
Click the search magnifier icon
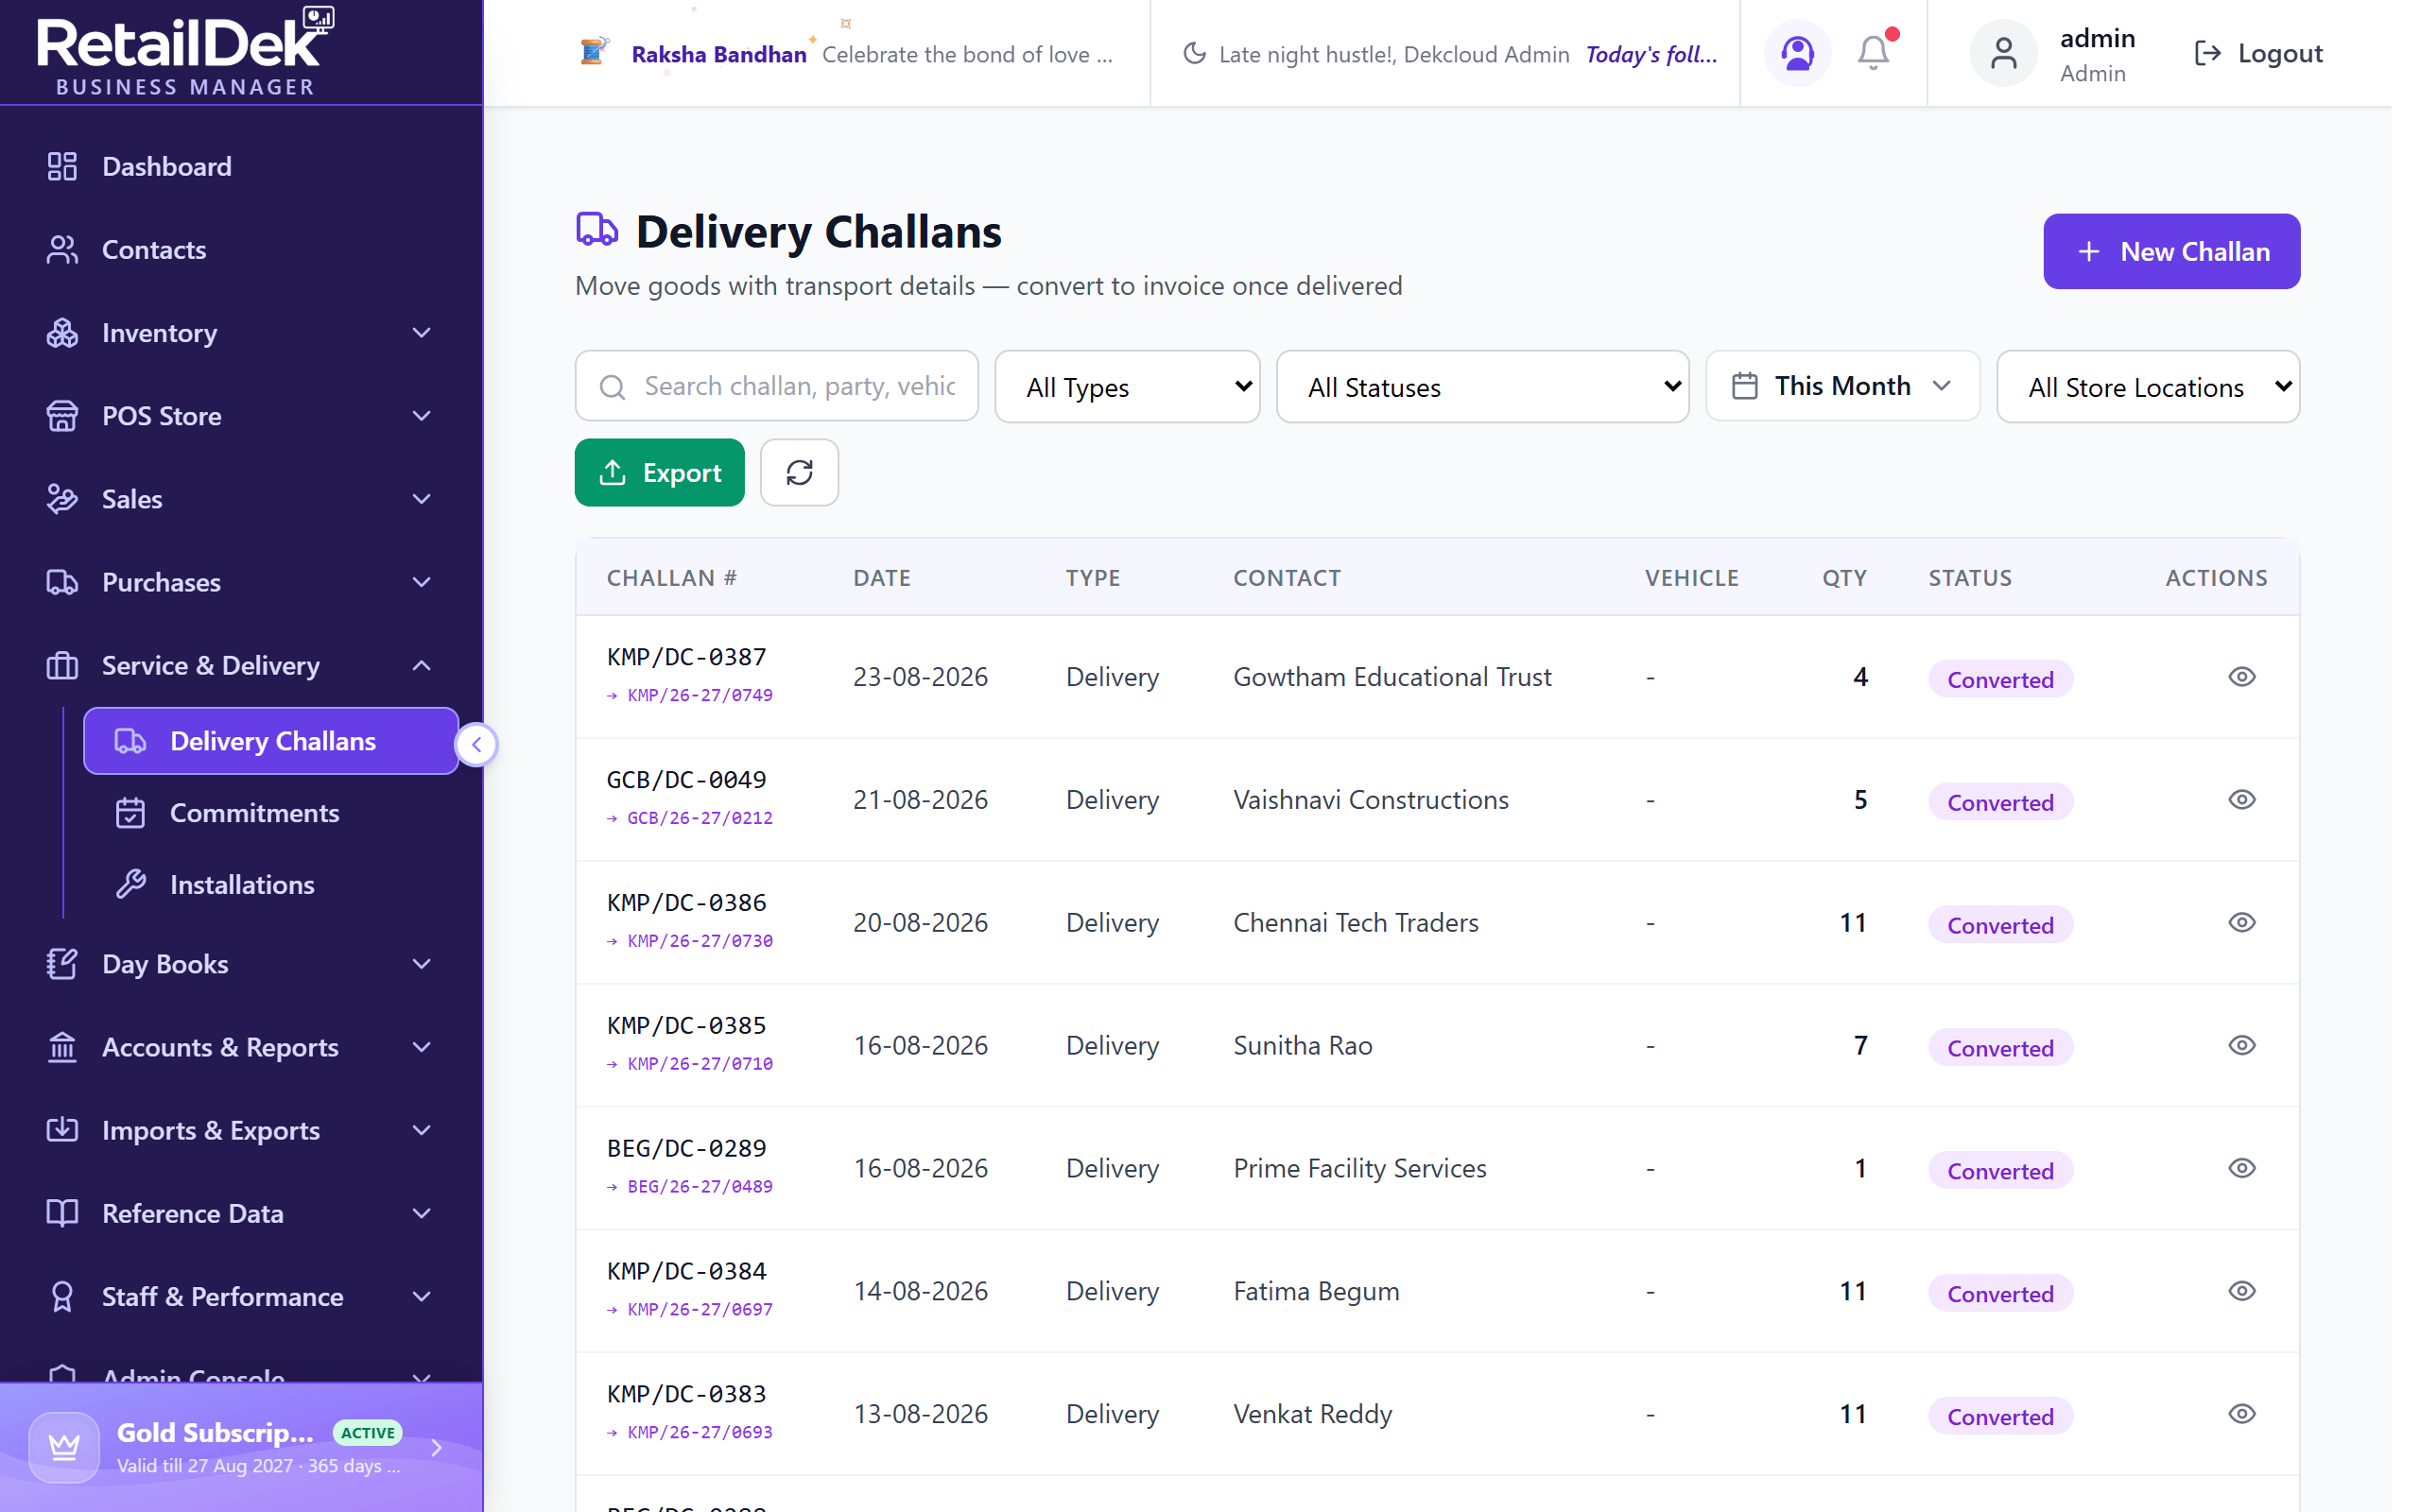pos(612,387)
